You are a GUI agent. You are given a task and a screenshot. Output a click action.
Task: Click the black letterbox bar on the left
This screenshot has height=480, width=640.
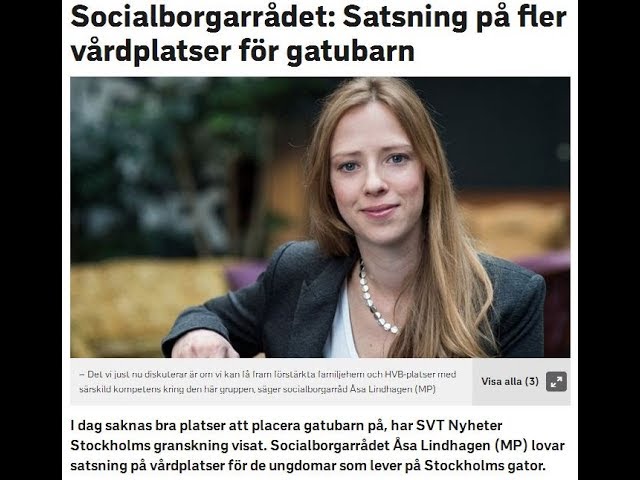tap(31, 240)
